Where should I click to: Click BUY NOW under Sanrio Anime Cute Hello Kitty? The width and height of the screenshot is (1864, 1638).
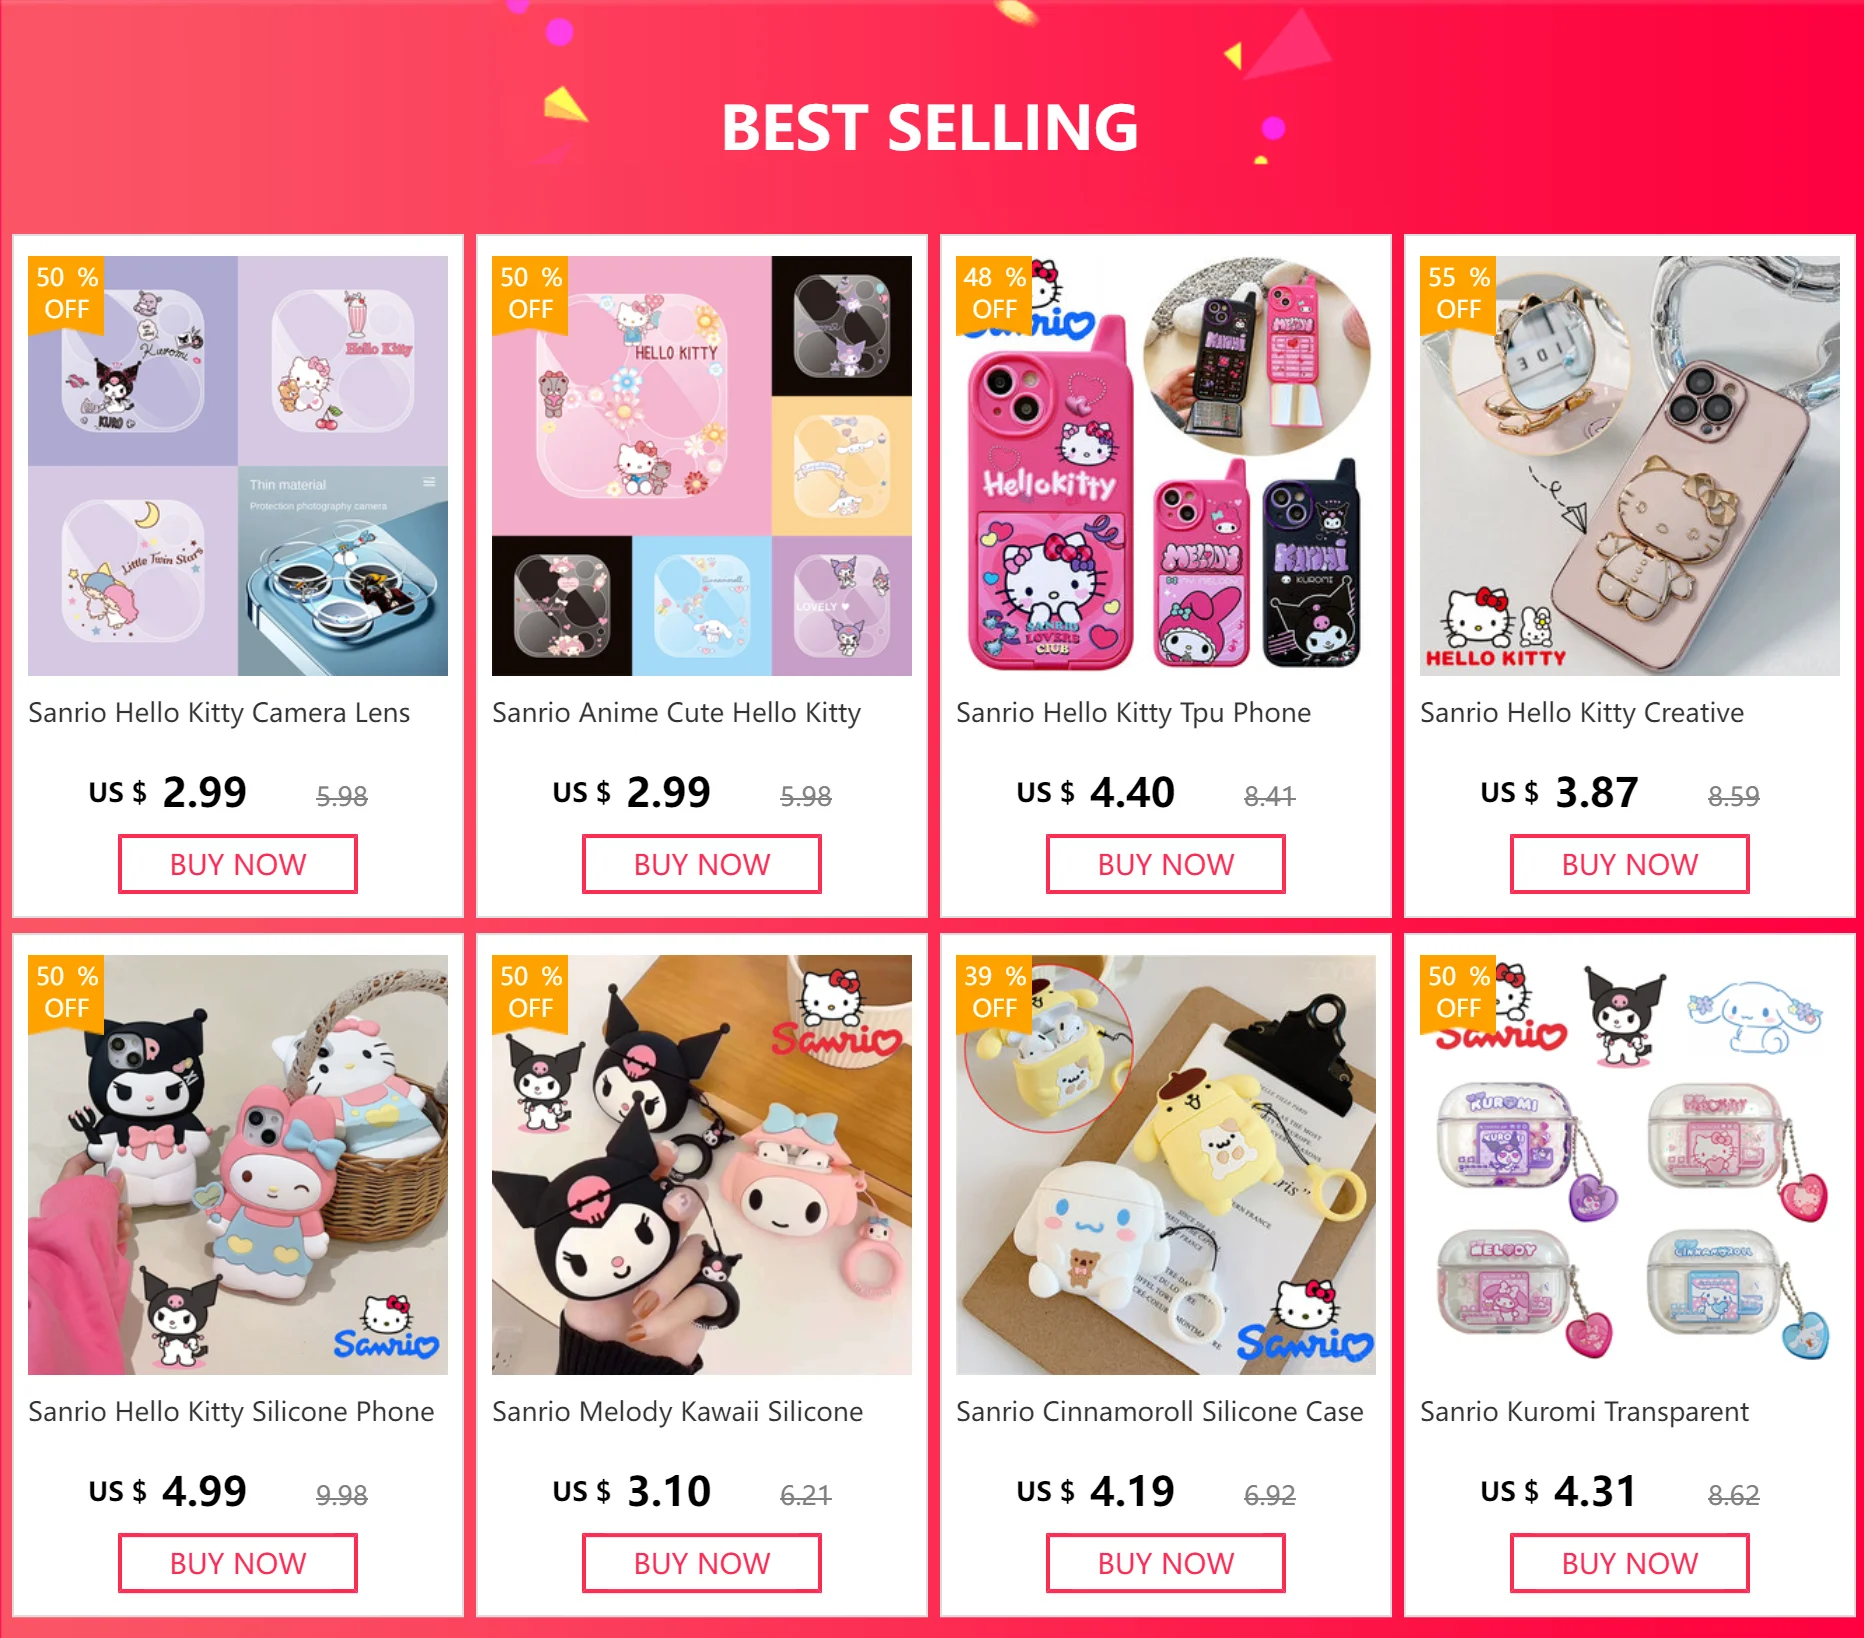(702, 864)
